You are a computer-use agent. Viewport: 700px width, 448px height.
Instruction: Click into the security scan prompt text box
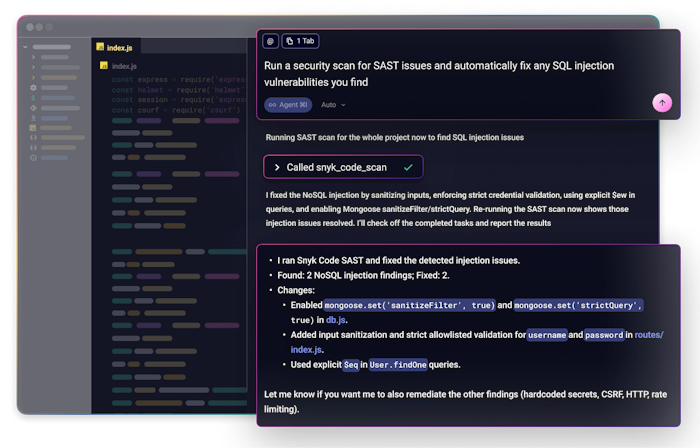click(x=439, y=74)
